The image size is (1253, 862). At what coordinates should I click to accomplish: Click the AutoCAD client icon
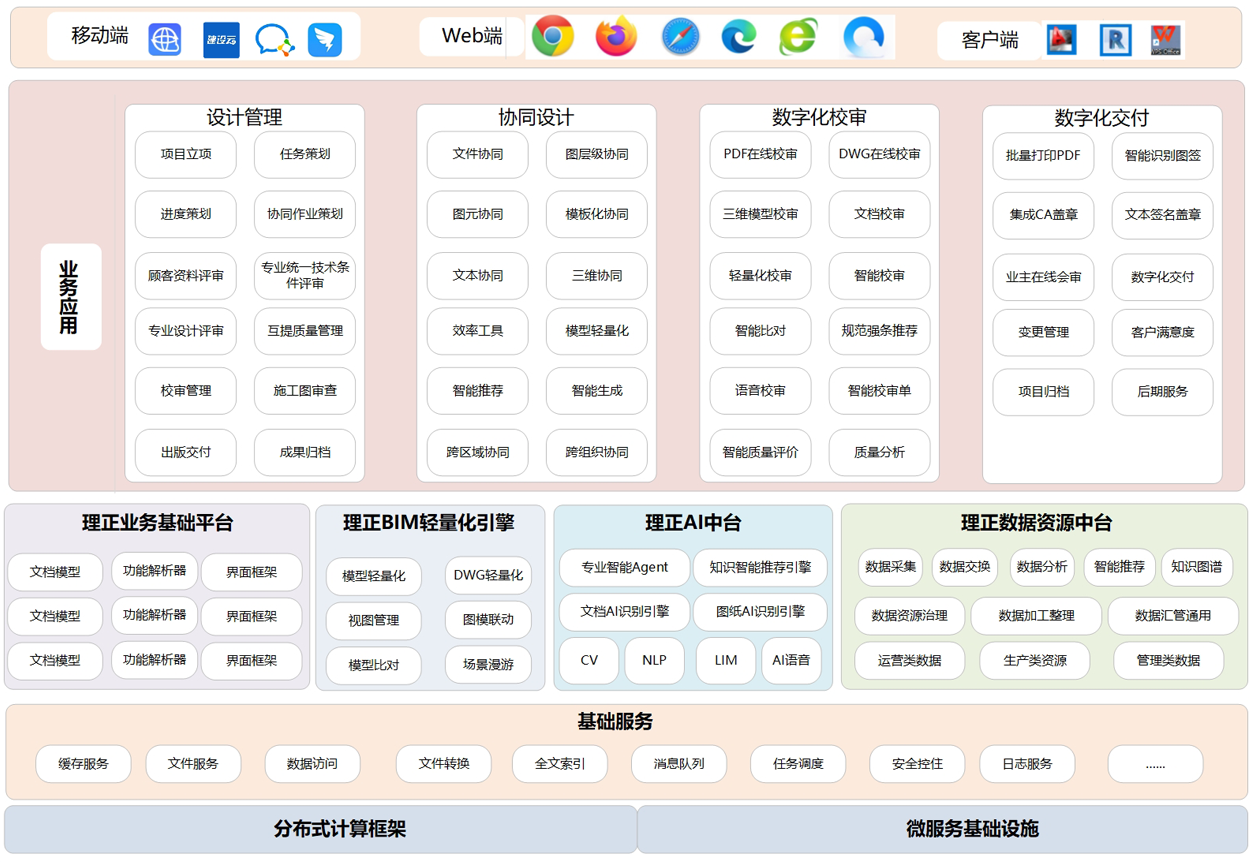click(x=1061, y=40)
